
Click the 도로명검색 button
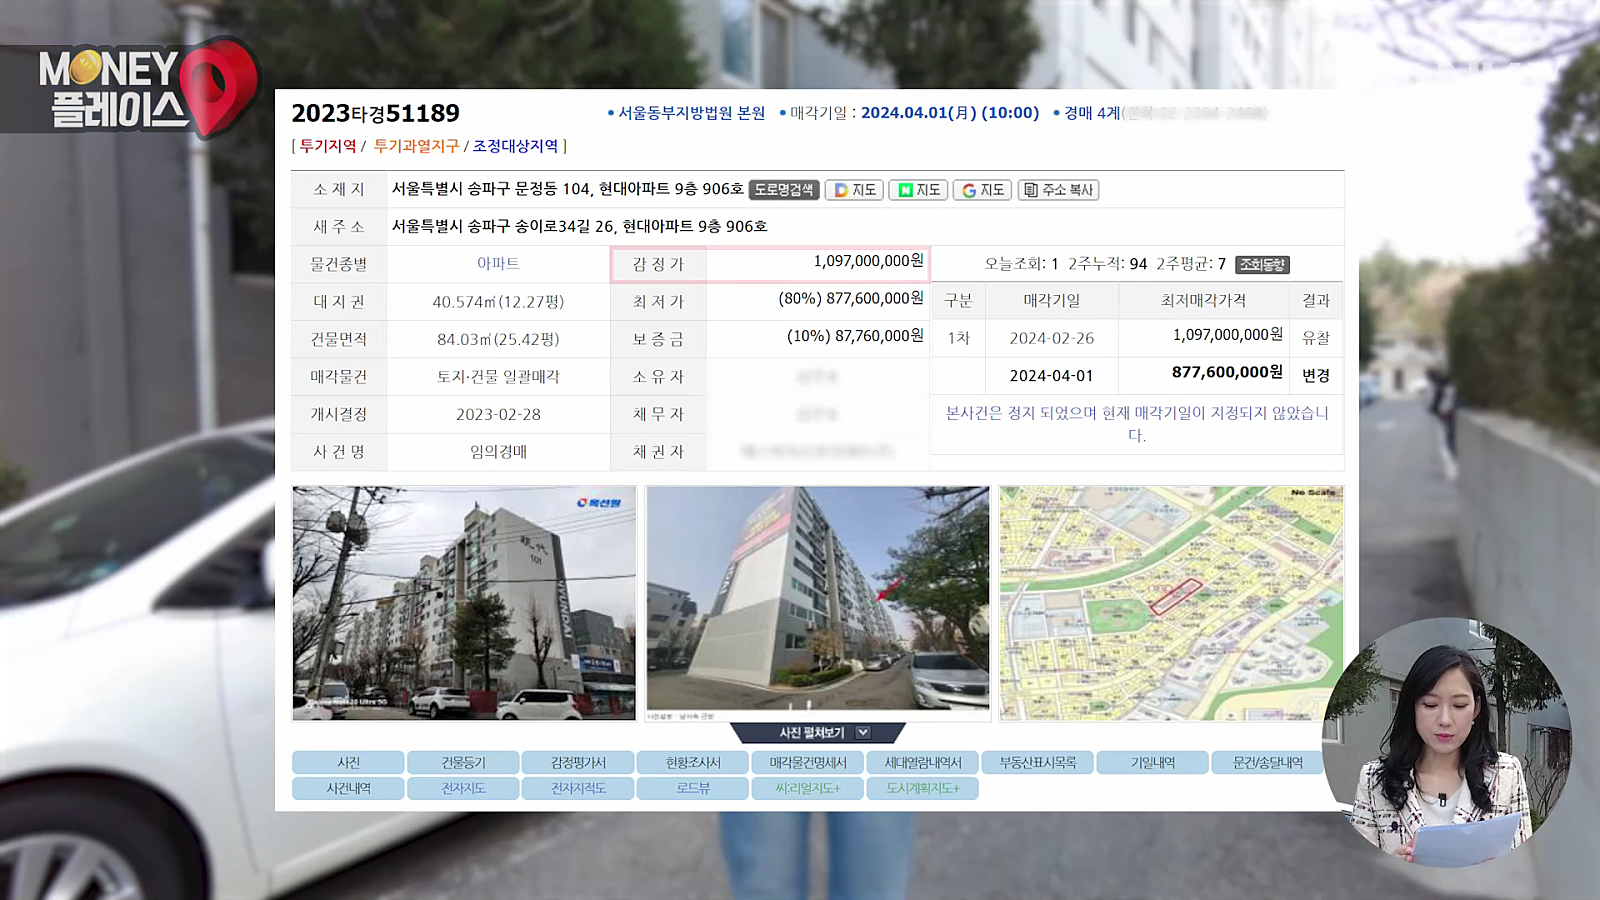tap(784, 190)
